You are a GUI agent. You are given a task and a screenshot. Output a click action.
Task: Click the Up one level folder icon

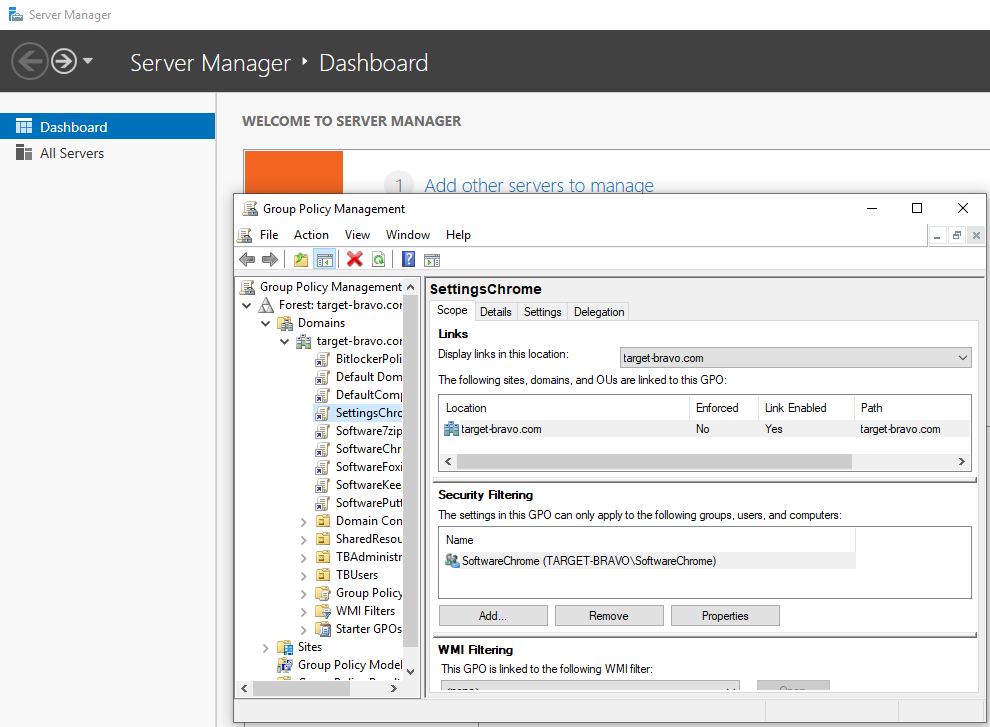(301, 259)
